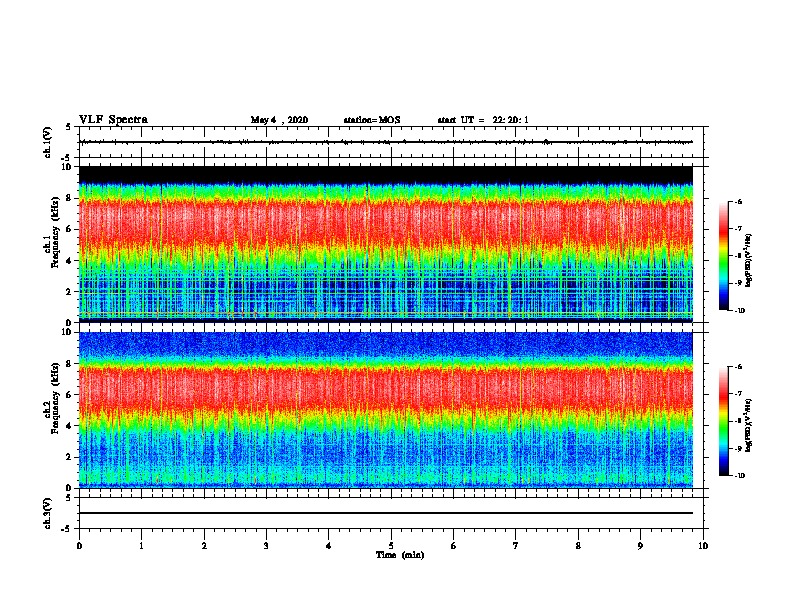The image size is (792, 612).
Task: Click the time axis tick label "1"
Action: pos(141,546)
